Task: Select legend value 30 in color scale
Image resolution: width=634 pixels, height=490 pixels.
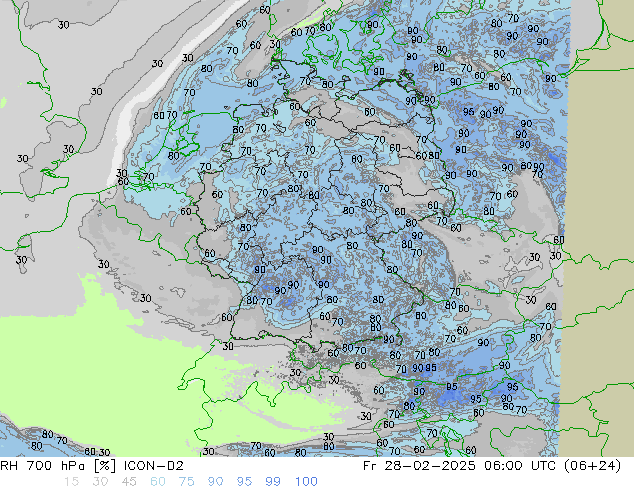Action: click(100, 482)
